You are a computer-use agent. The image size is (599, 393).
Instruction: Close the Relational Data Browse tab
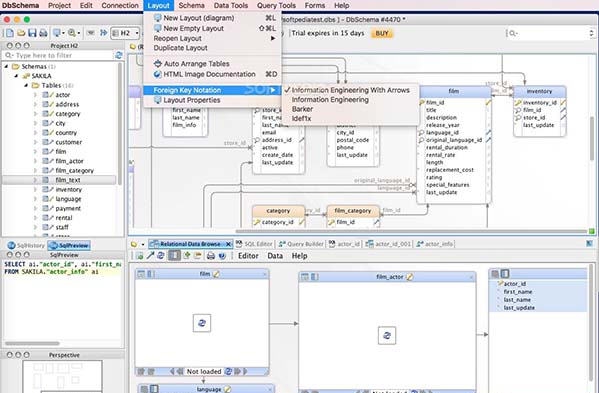228,244
